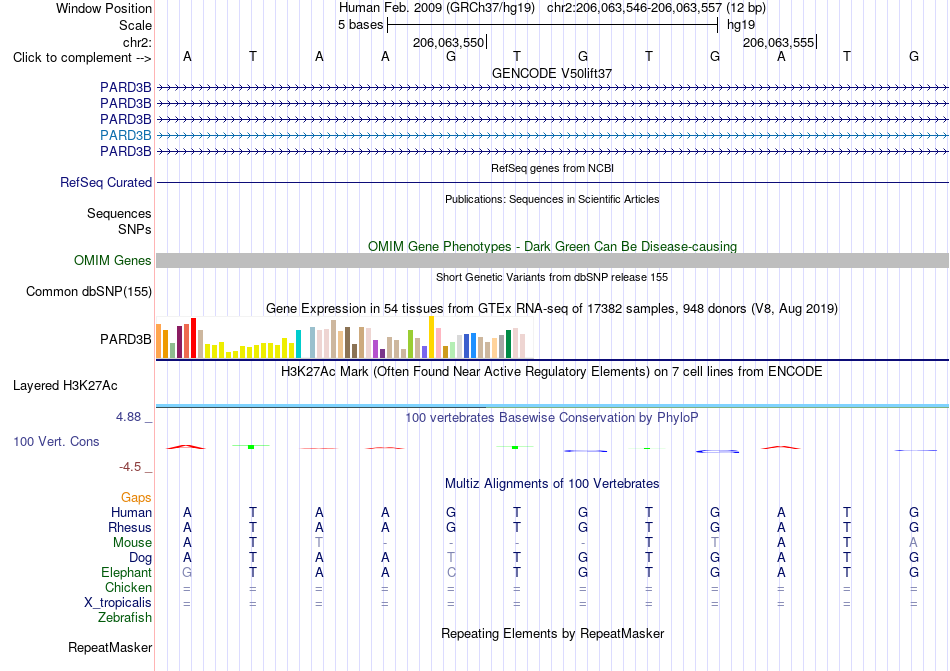
Task: Select the Rhesus alignment row label
Action: [x=130, y=527]
